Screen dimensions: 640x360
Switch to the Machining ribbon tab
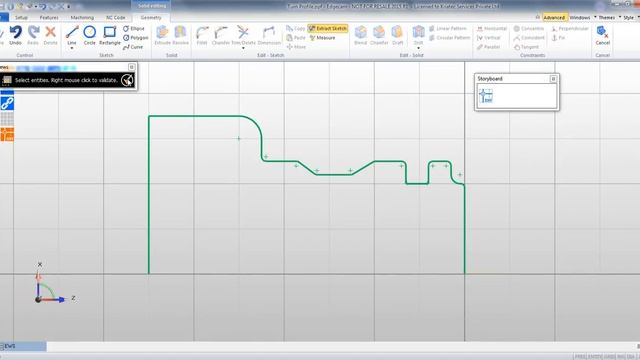pyautogui.click(x=82, y=18)
